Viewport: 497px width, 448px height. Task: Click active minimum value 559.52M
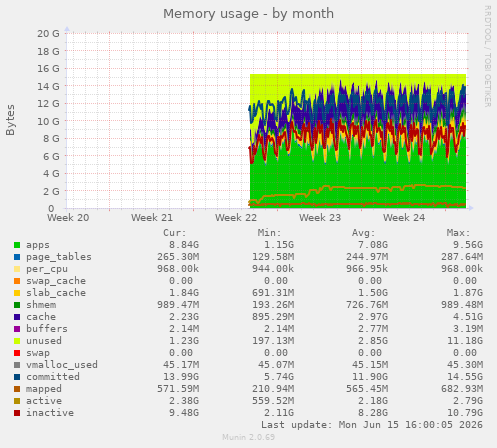(x=273, y=401)
